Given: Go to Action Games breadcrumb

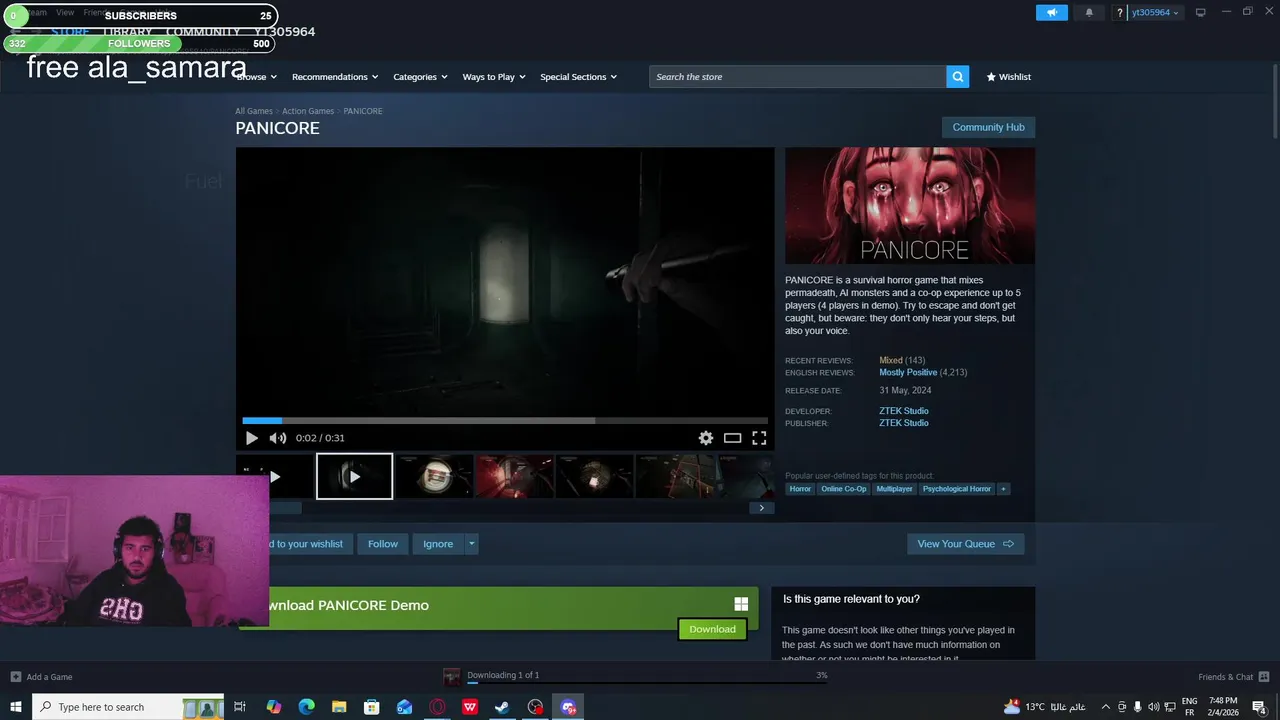Looking at the screenshot, I should [x=308, y=111].
